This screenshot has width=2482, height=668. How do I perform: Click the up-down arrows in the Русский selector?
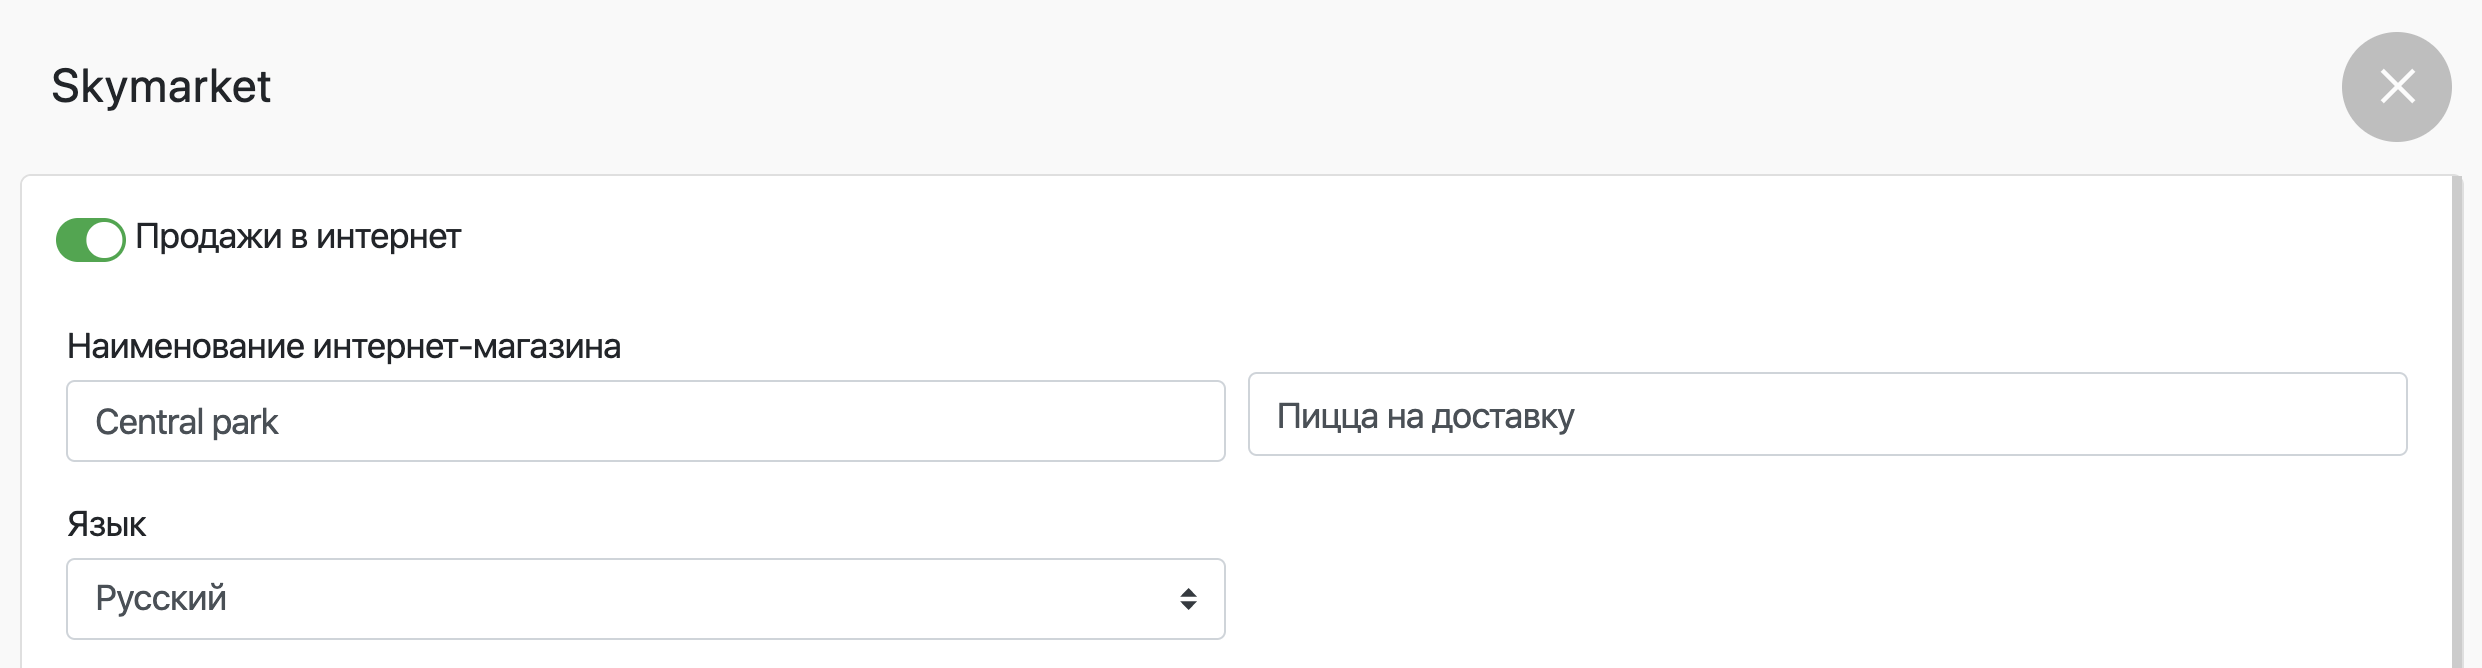tap(1188, 599)
